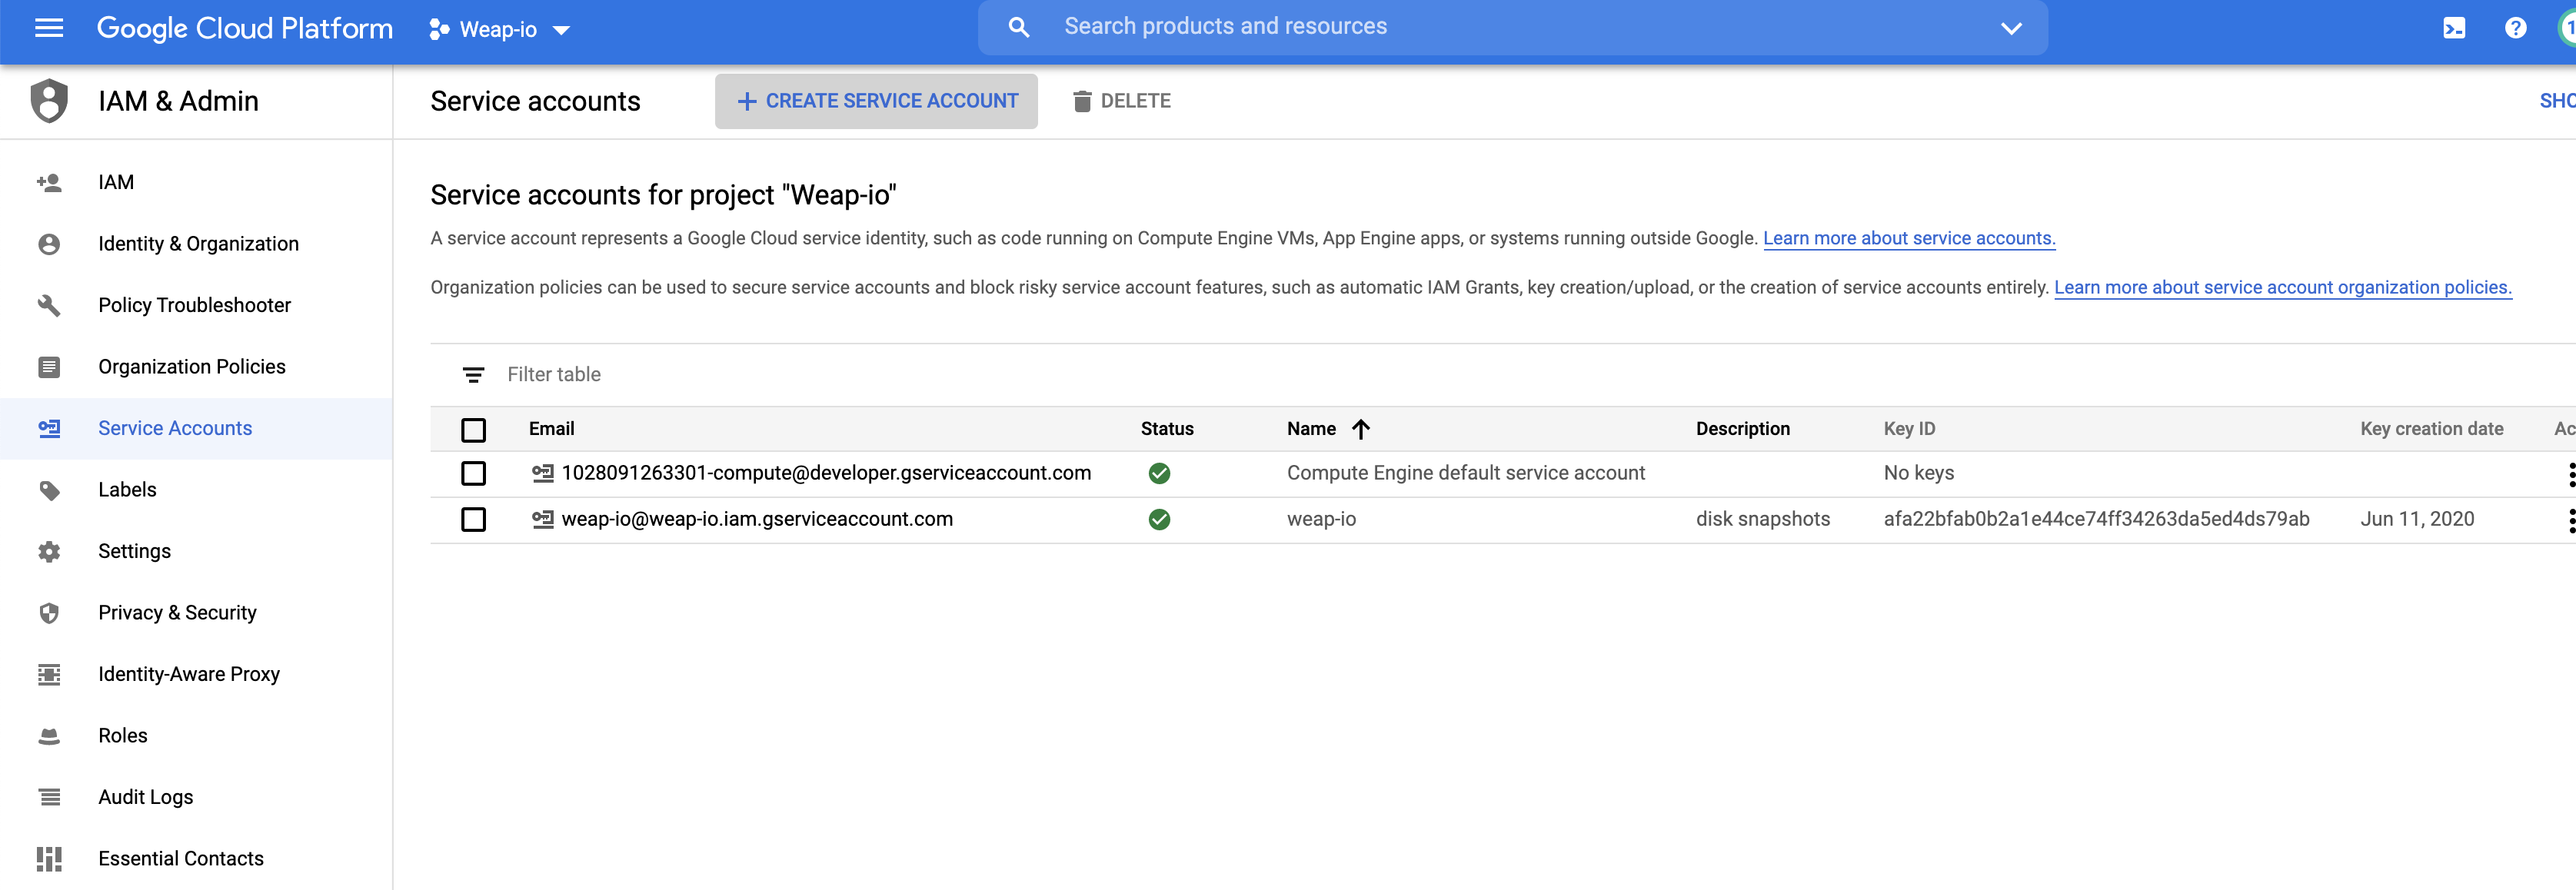Click the Key creation date column header
Viewport: 2576px width, 890px height.
tap(2431, 429)
